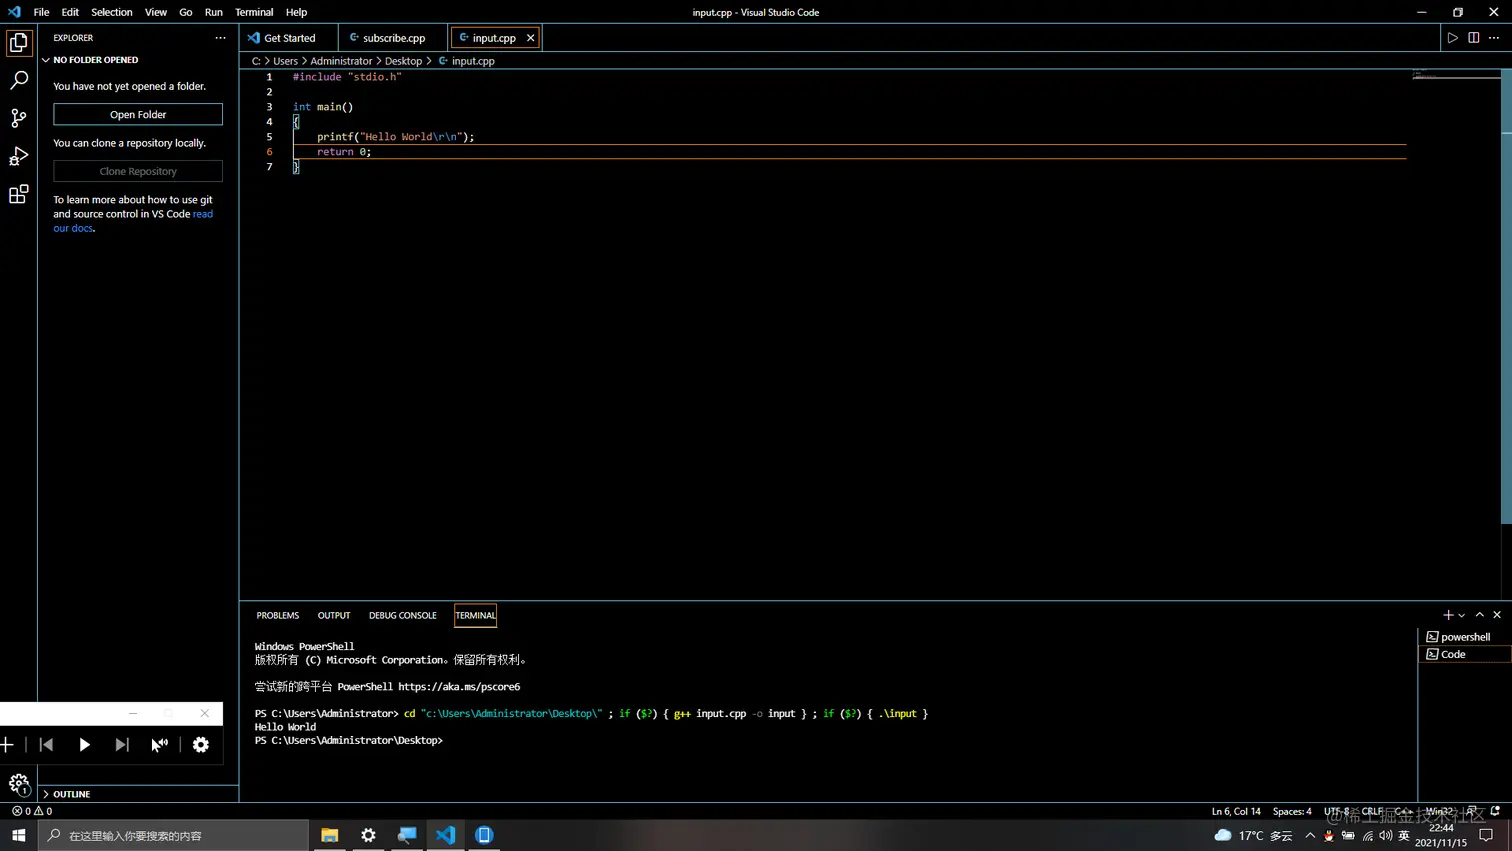Run the code with the play icon

point(1452,38)
